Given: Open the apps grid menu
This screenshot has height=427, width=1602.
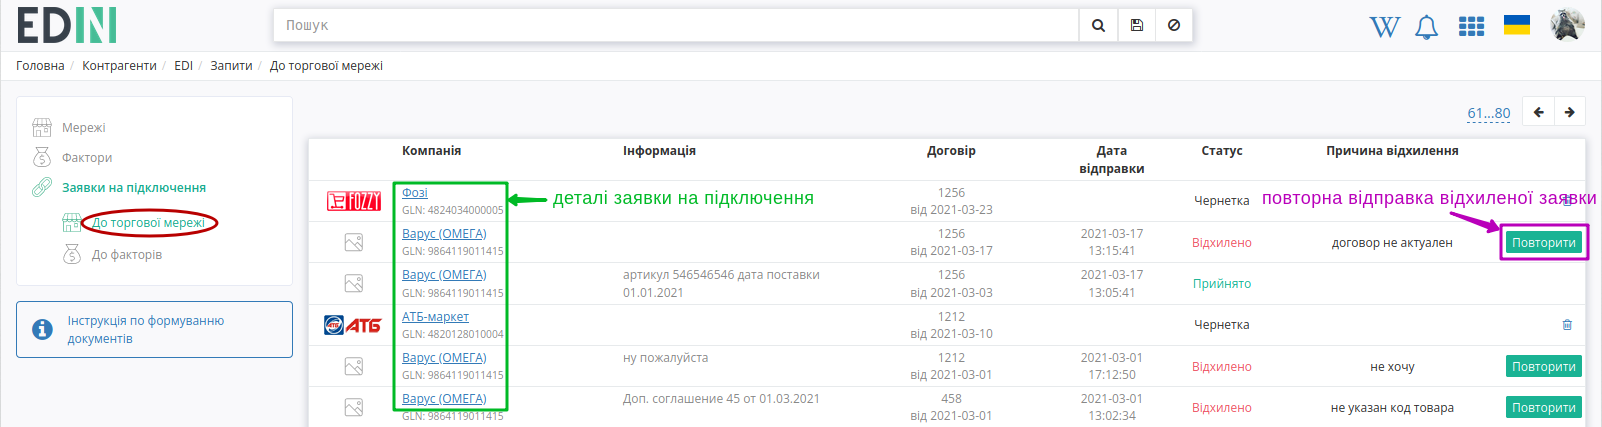Looking at the screenshot, I should click(1471, 26).
